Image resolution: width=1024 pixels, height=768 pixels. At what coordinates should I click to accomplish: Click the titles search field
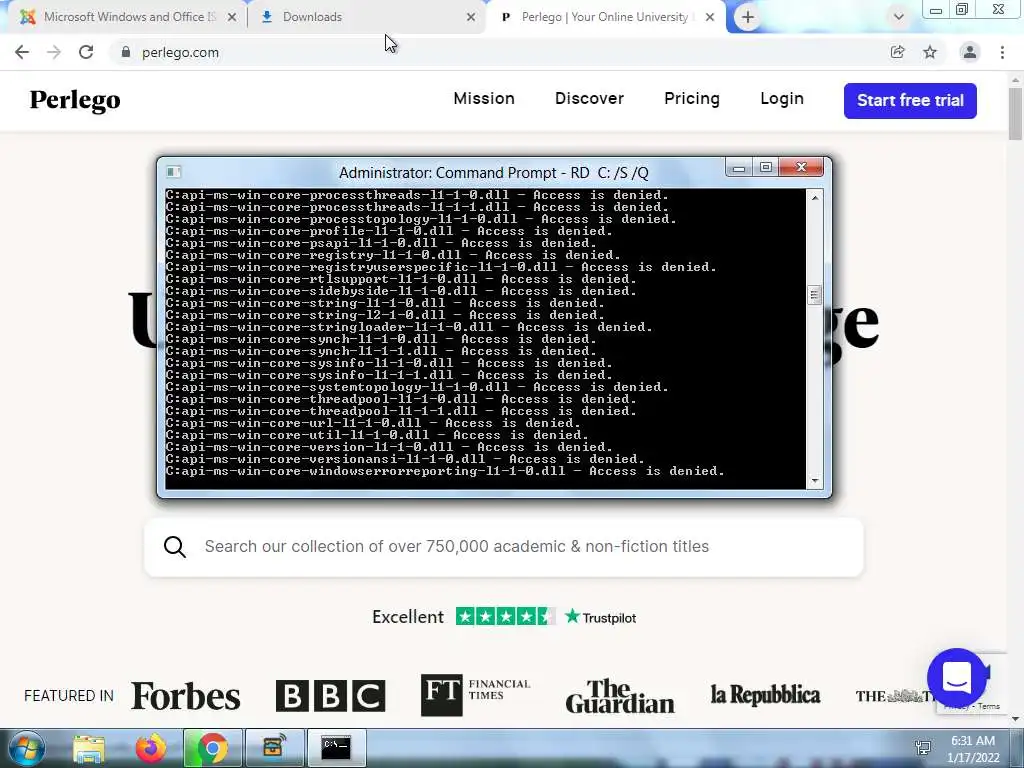pyautogui.click(x=504, y=547)
